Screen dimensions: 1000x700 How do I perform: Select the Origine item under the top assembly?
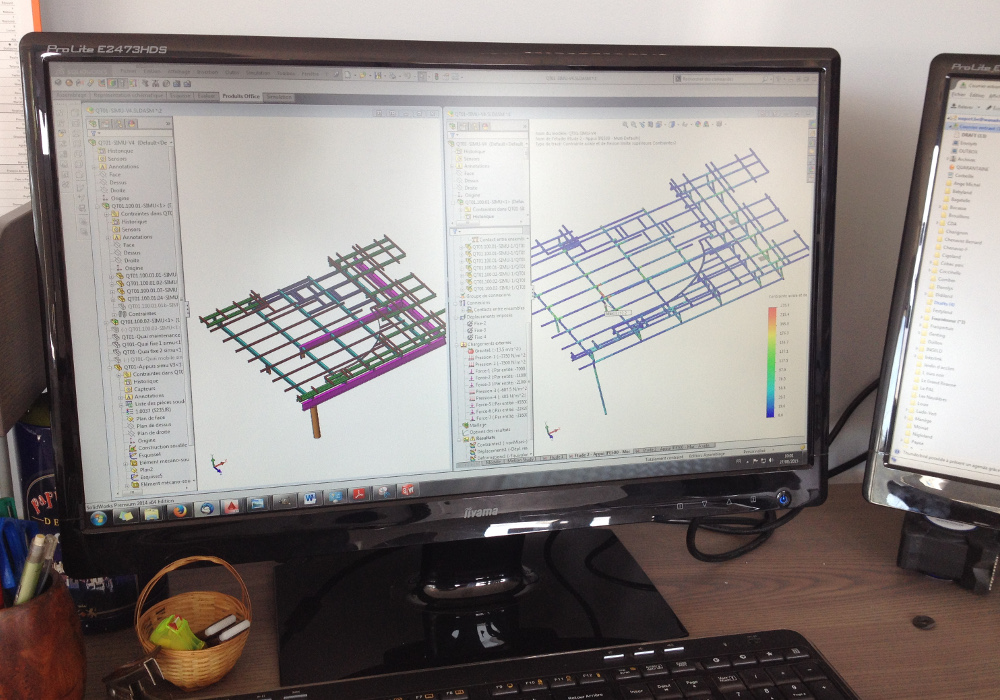pyautogui.click(x=115, y=198)
